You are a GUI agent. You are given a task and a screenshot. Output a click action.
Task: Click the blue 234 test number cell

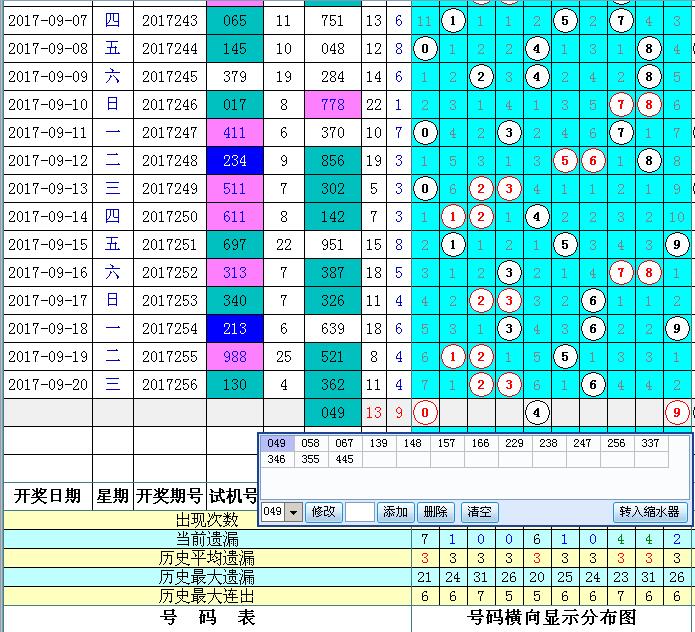235,160
